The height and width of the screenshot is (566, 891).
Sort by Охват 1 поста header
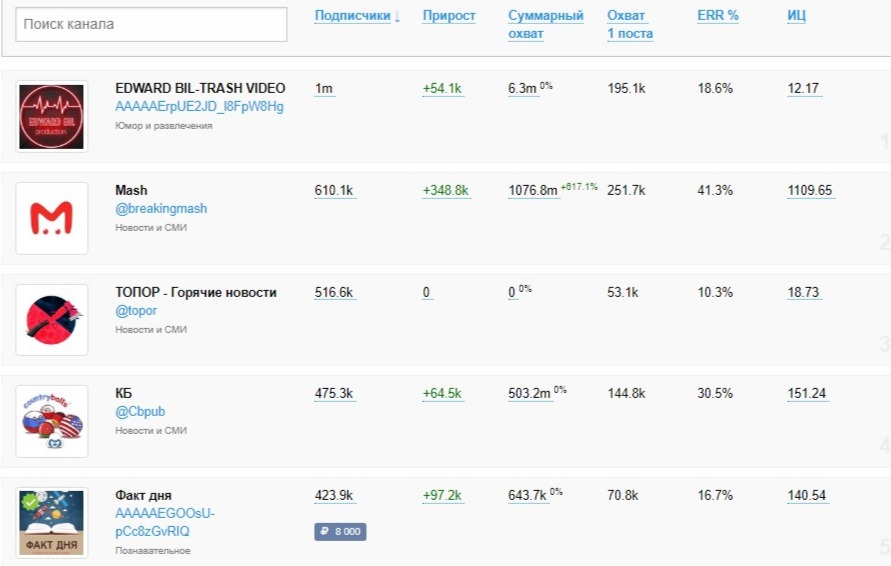click(x=630, y=25)
